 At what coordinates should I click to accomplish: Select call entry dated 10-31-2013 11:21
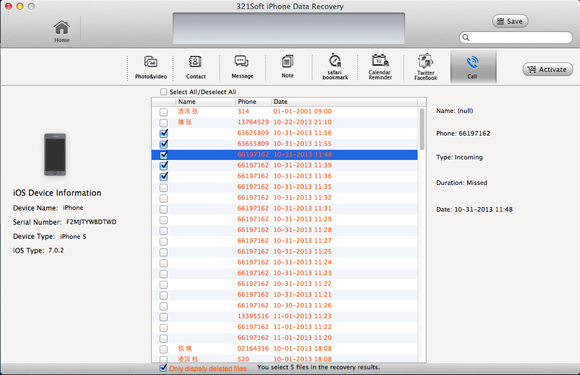tap(284, 294)
